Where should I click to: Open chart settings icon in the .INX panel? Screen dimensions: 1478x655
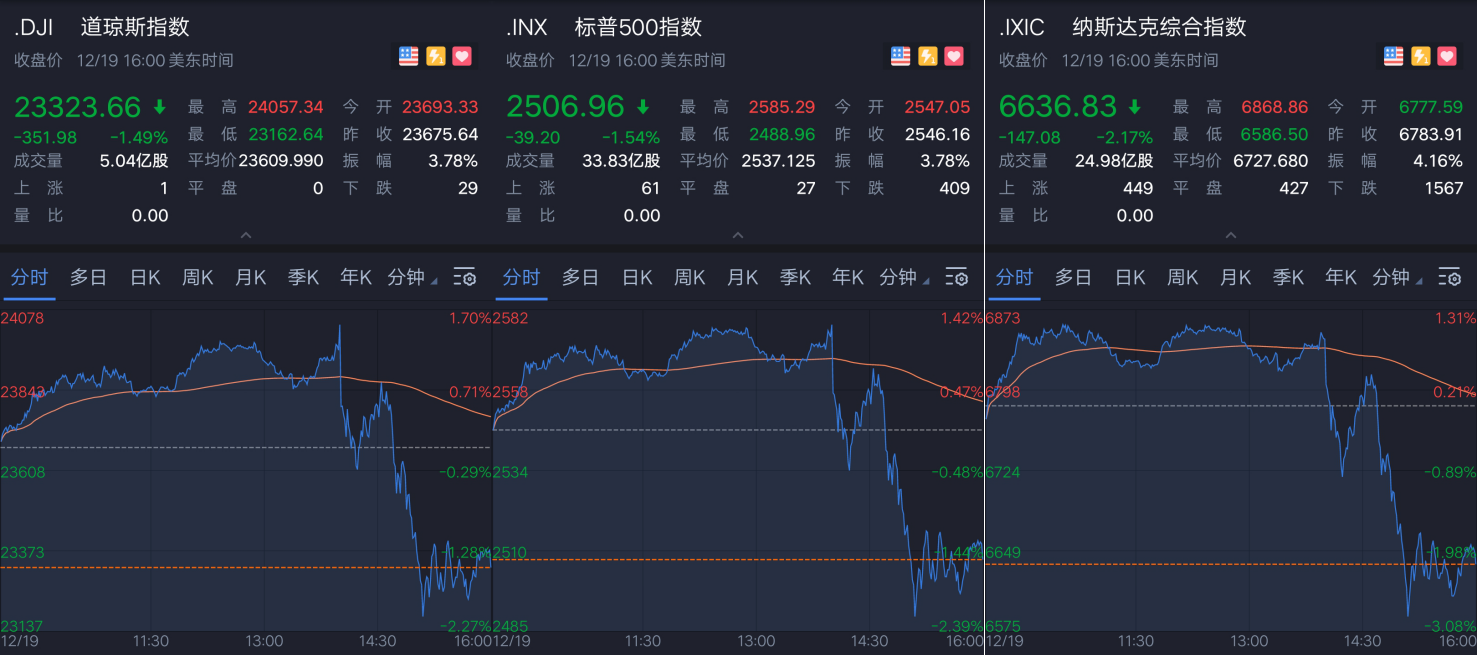(x=957, y=277)
